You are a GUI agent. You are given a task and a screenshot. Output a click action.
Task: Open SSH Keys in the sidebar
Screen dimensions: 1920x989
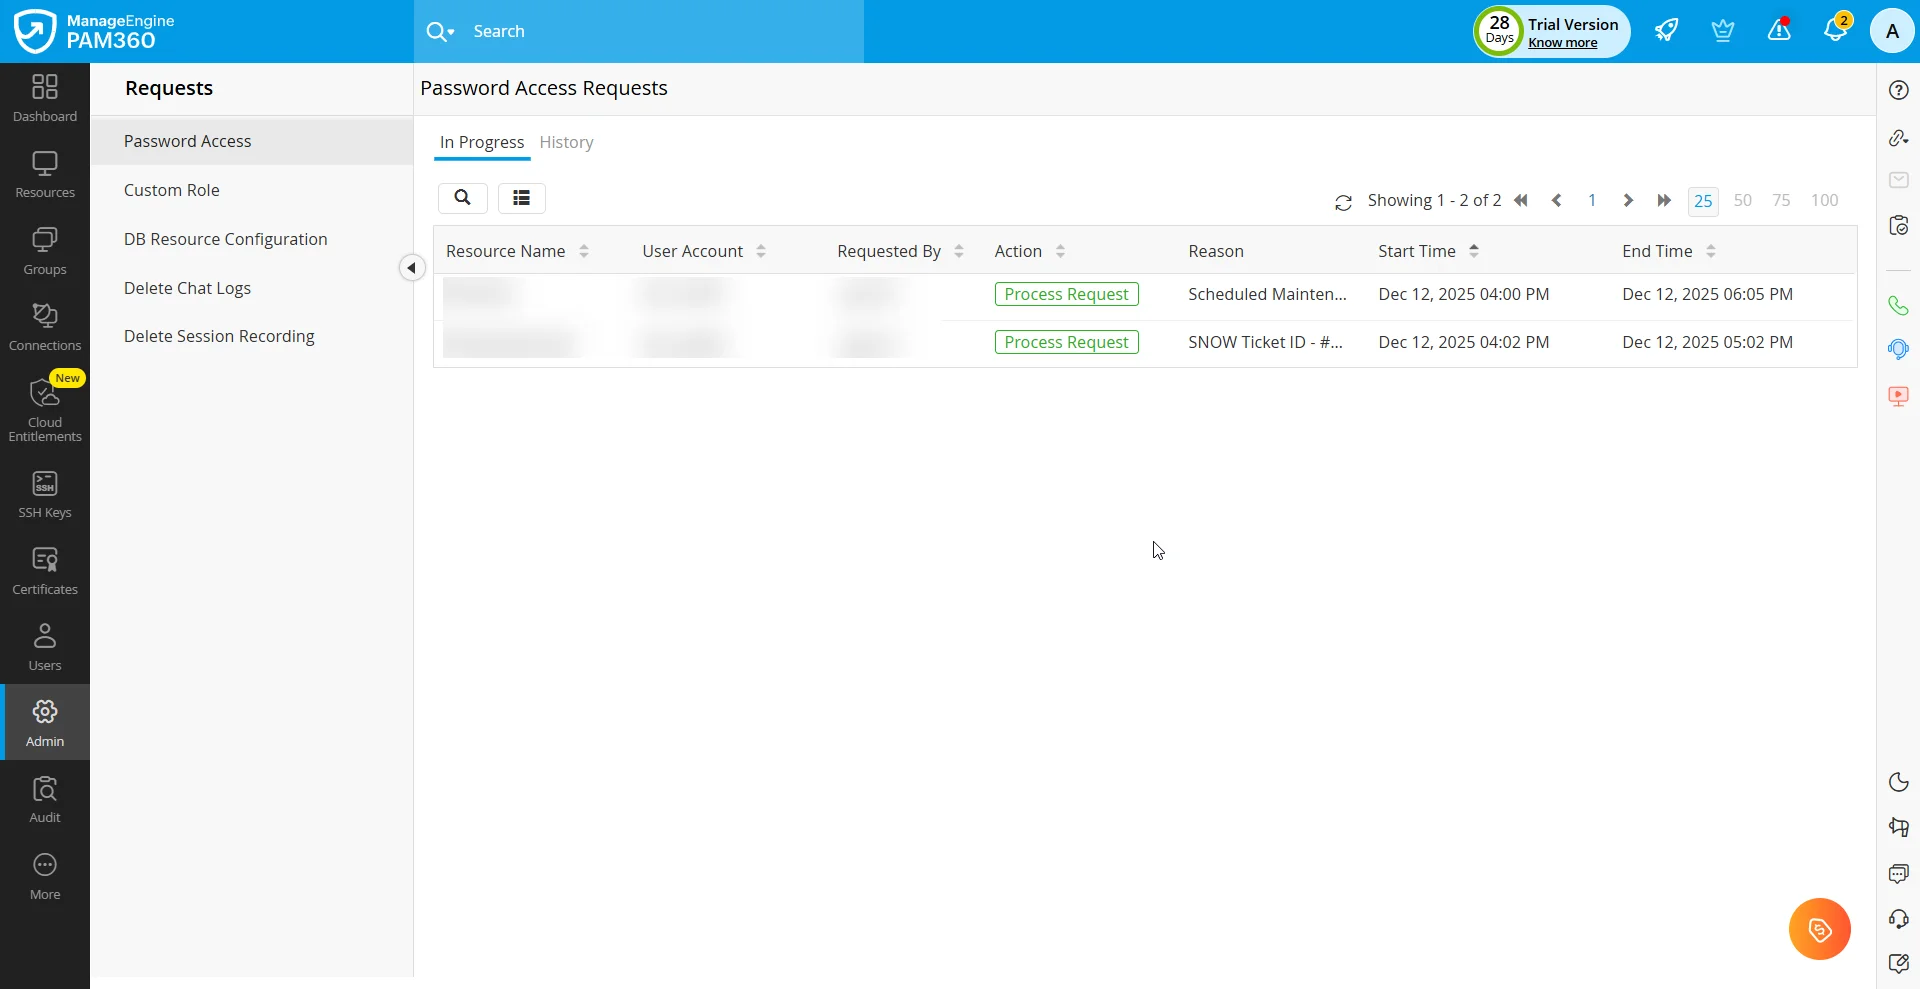[45, 495]
